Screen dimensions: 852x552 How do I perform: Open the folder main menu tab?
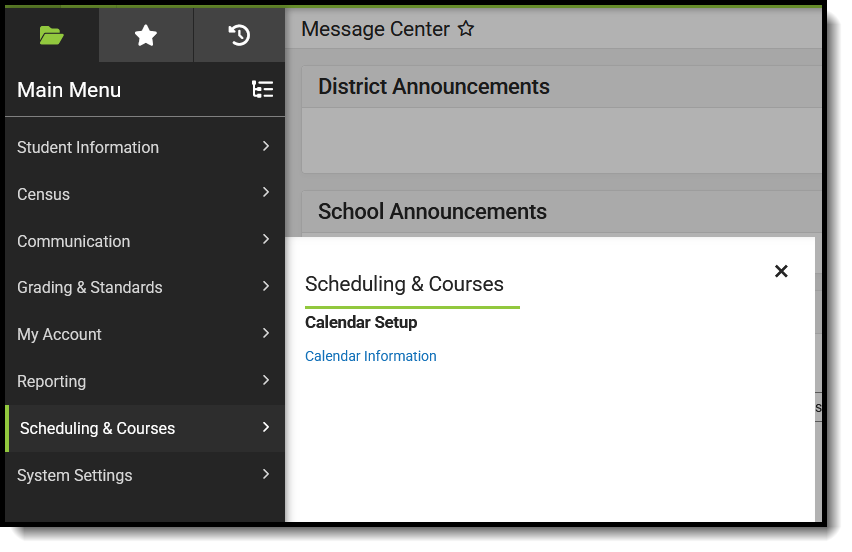point(51,36)
